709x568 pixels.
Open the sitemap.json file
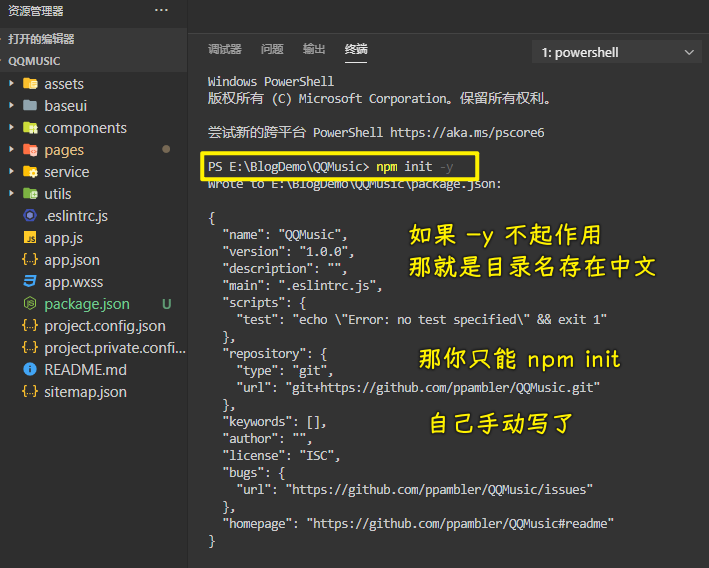pyautogui.click(x=85, y=392)
